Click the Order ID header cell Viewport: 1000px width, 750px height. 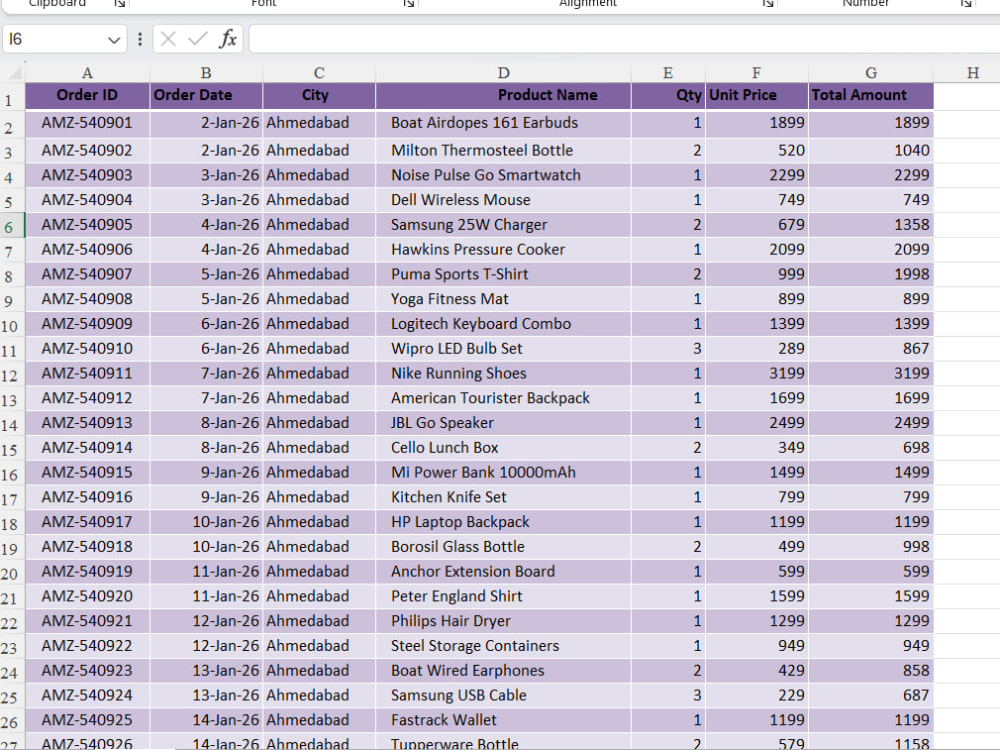[87, 96]
